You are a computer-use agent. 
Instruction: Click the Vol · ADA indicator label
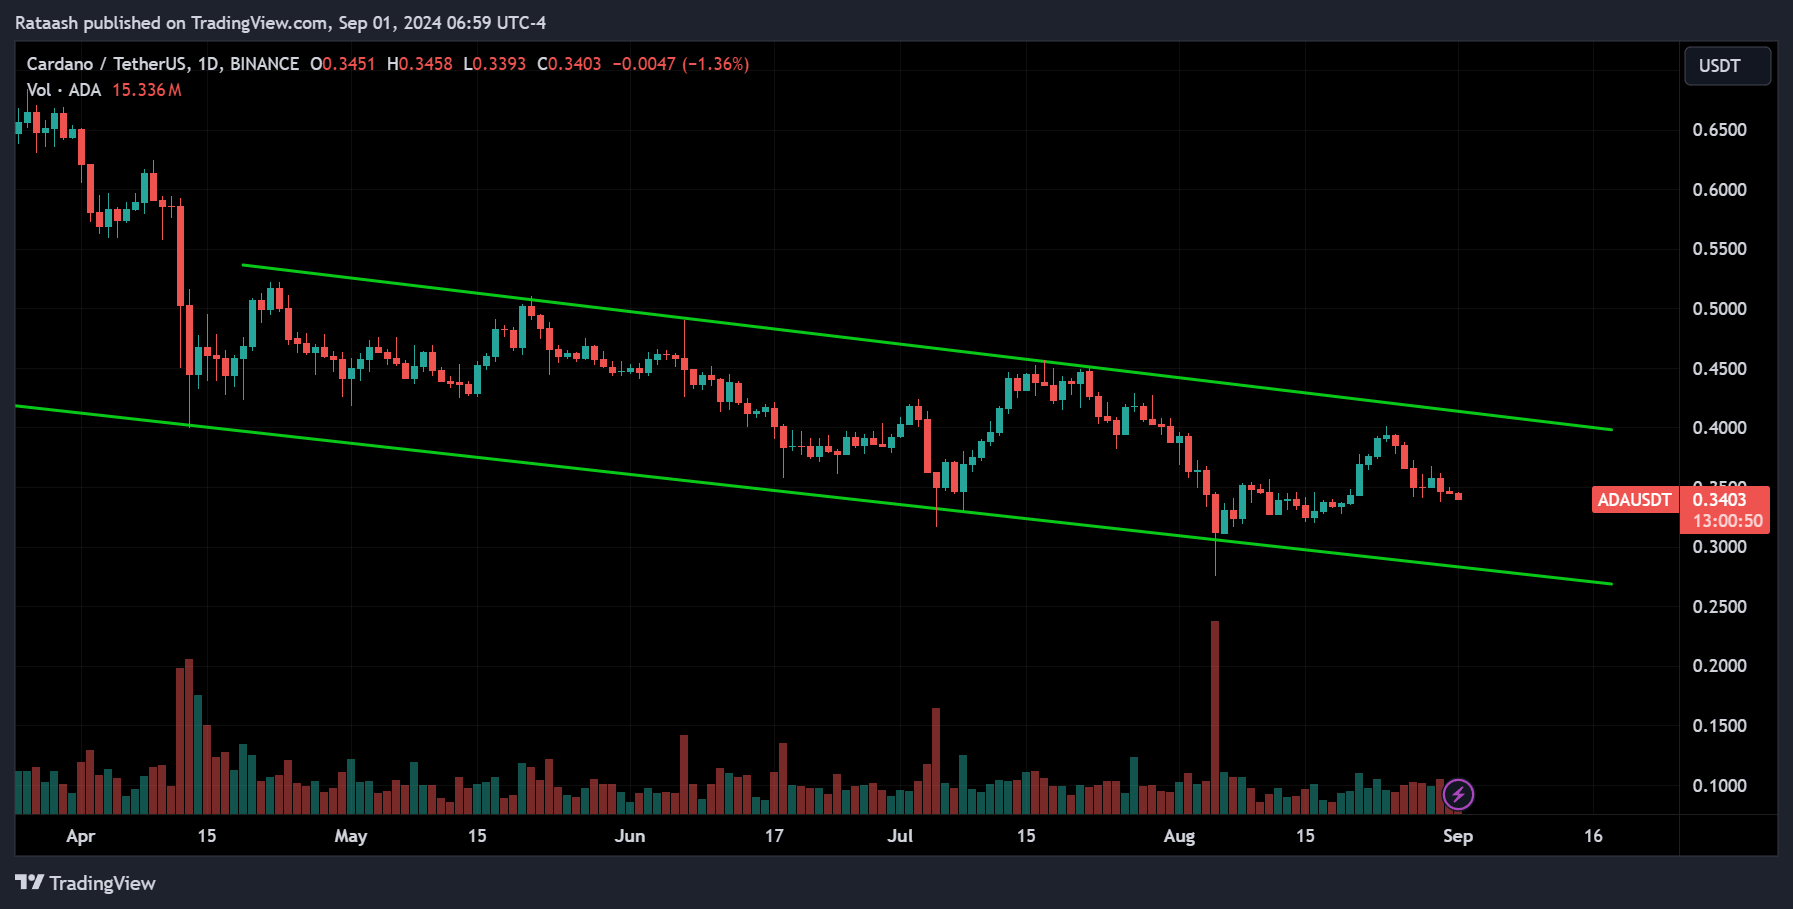coord(64,90)
